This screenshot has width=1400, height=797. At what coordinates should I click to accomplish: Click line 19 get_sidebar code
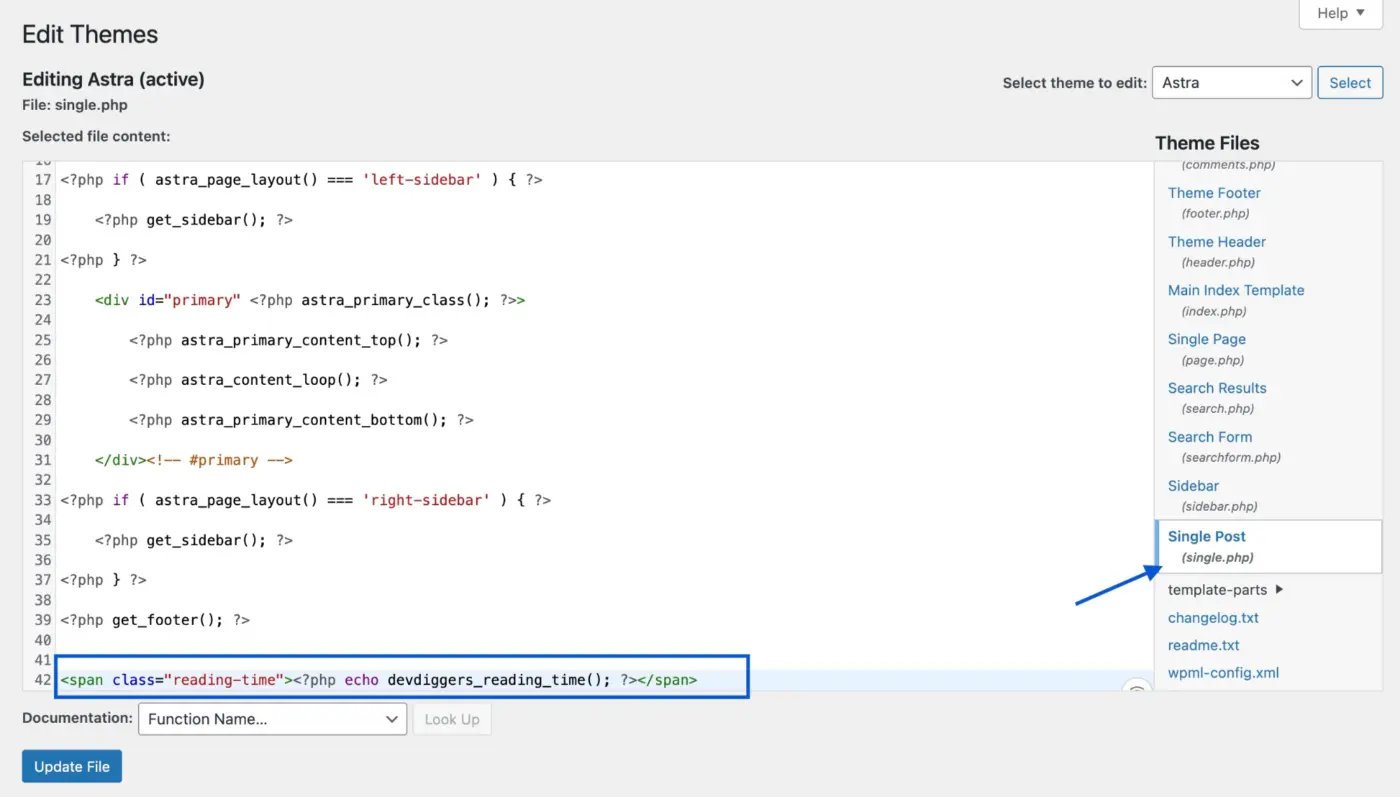tap(194, 220)
